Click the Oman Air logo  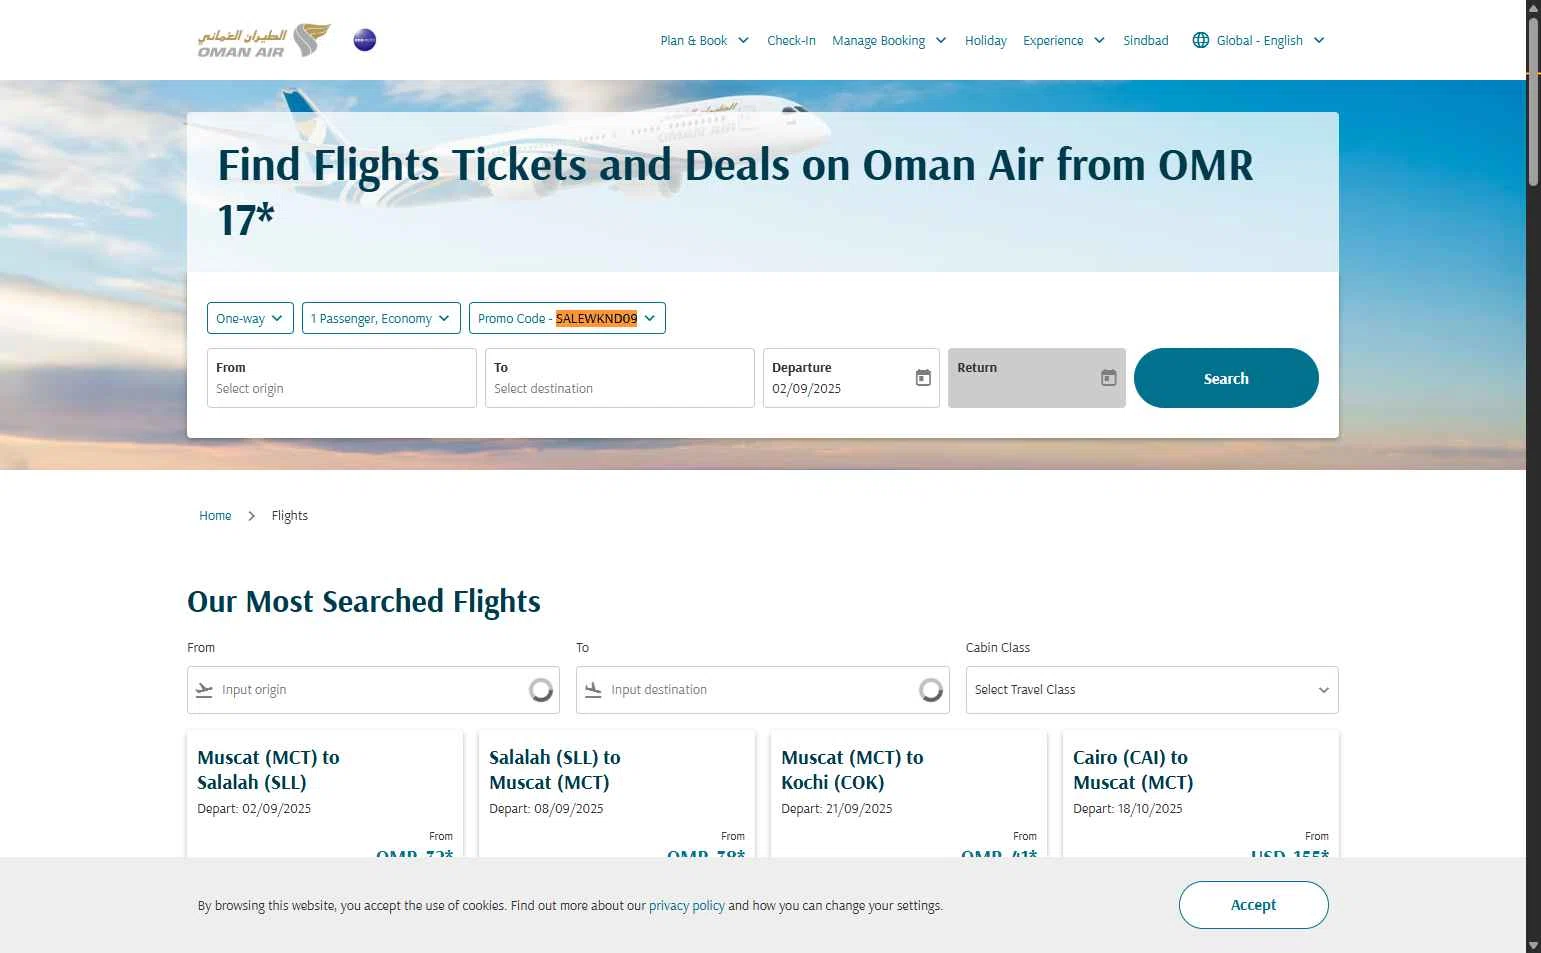[x=264, y=40]
